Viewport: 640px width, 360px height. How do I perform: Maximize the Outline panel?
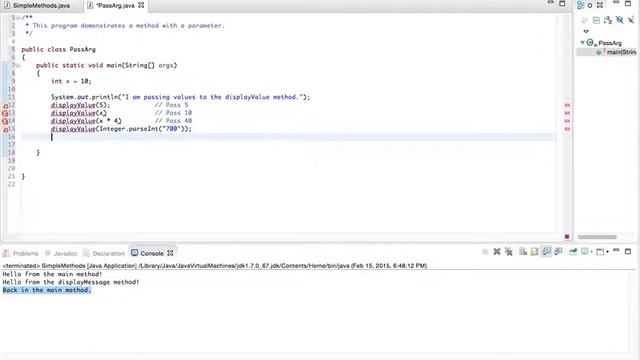628,4
